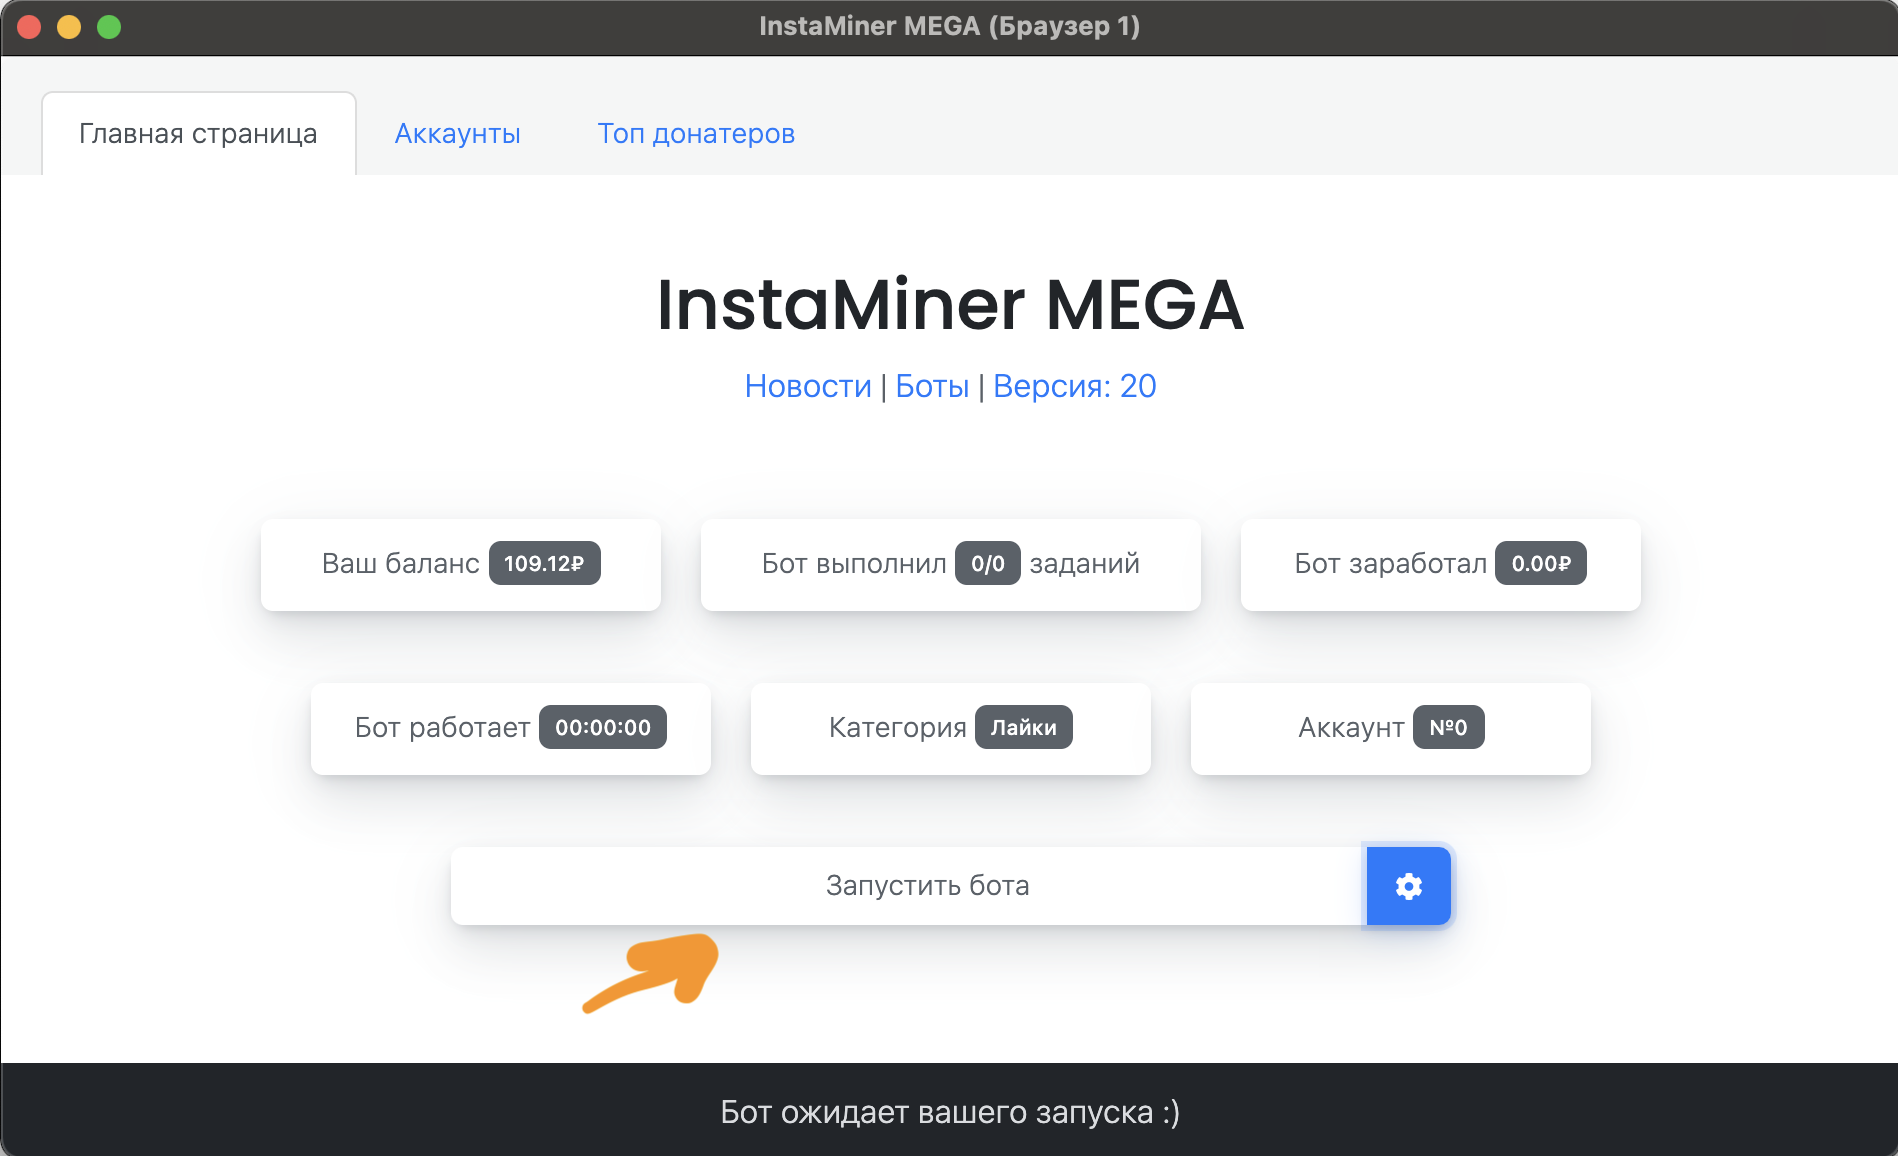The width and height of the screenshot is (1898, 1156).
Task: Click the InstaMiner MEGA heading
Action: tap(950, 305)
